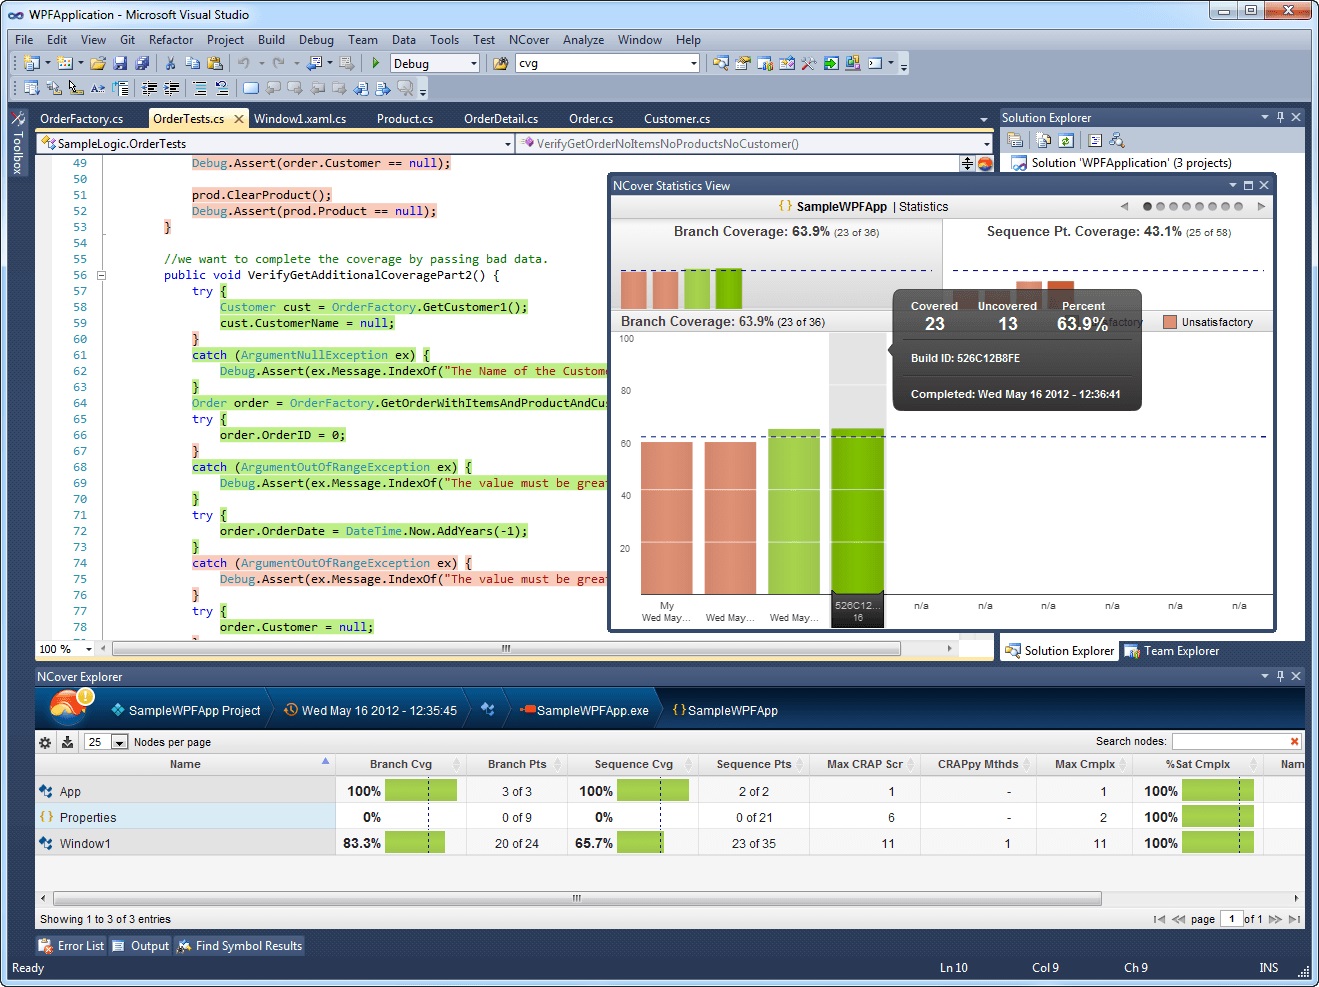The image size is (1319, 987).
Task: Select the first dark pagination dot in Statistics view
Action: (x=1147, y=207)
